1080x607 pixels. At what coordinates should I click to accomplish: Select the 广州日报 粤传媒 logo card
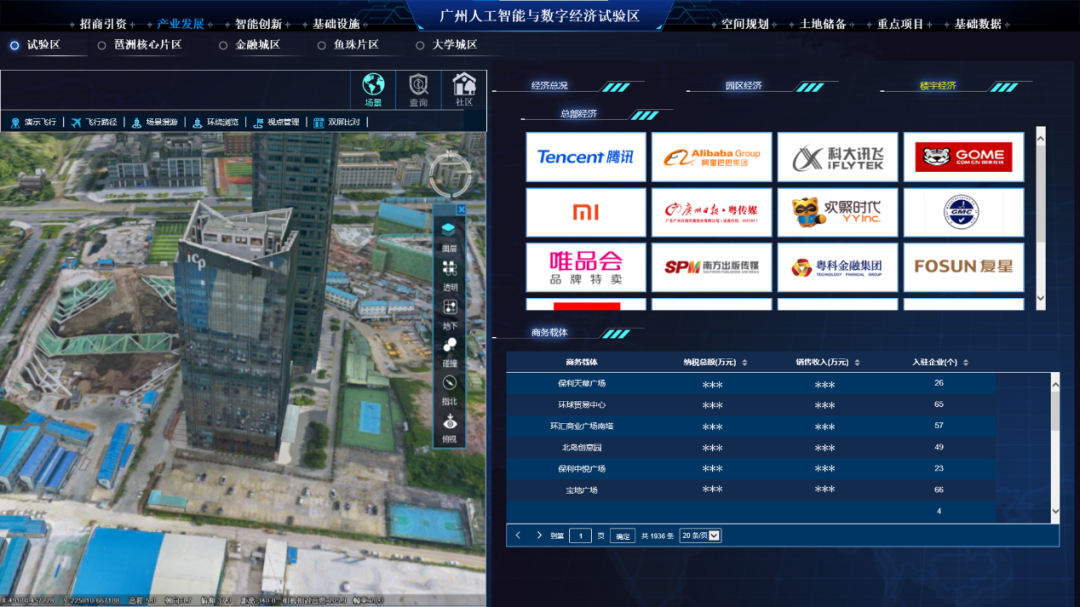[712, 212]
